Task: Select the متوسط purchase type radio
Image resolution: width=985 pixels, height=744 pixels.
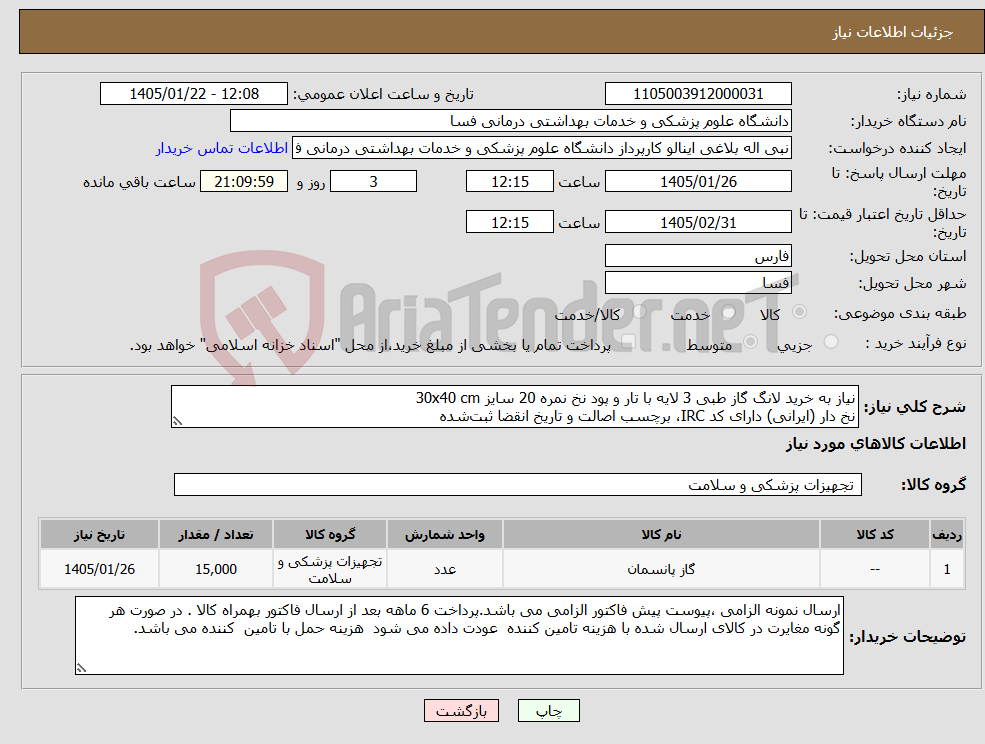Action: click(x=751, y=342)
